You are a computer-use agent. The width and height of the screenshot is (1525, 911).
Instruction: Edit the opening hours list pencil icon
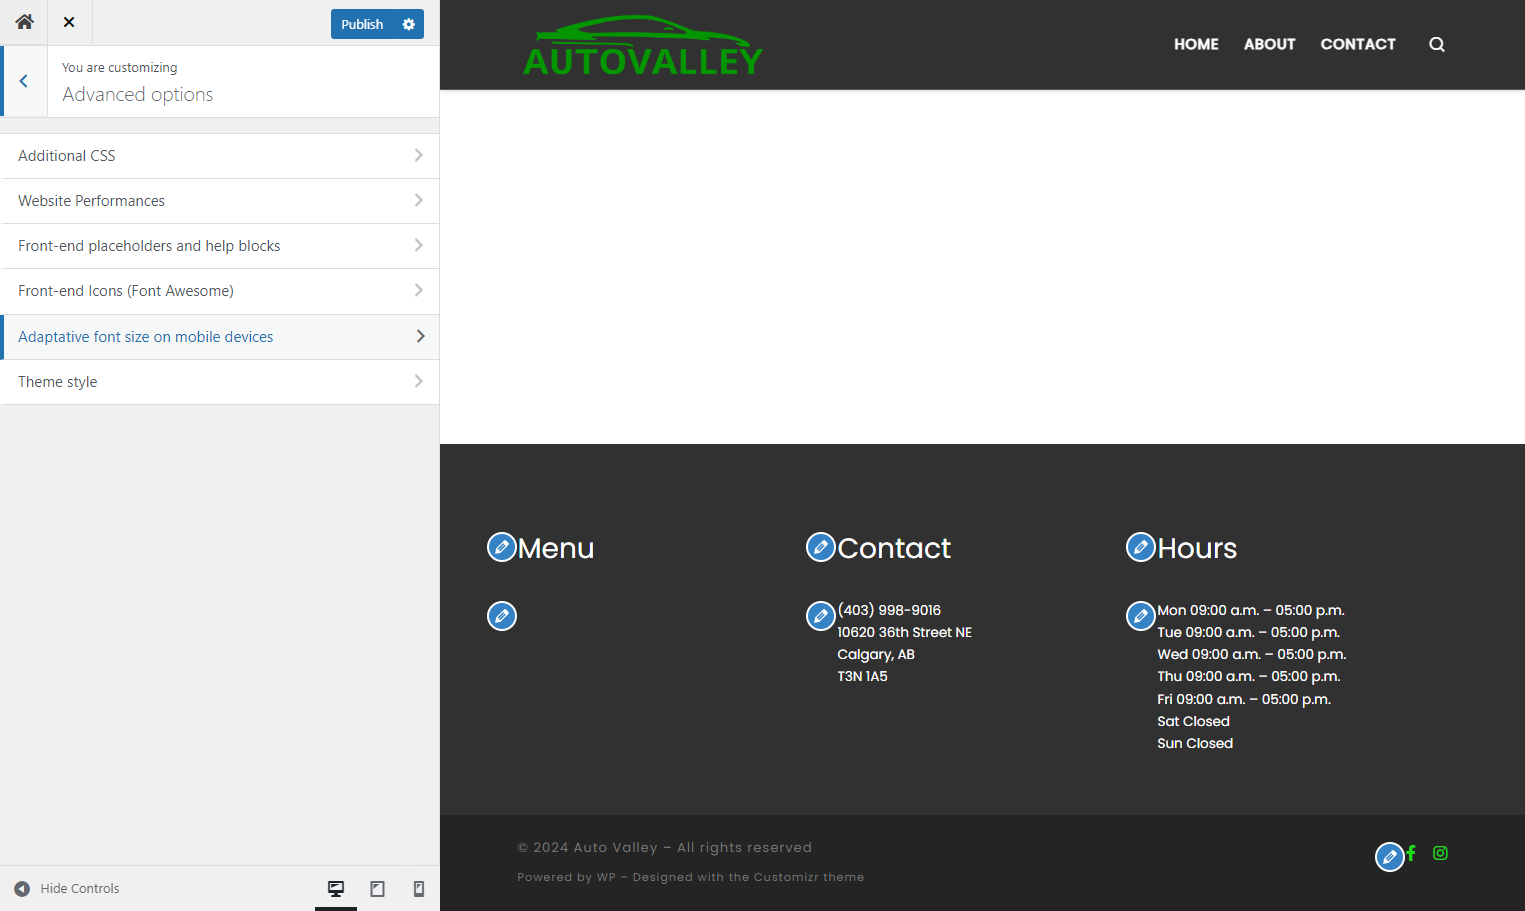coord(1141,616)
